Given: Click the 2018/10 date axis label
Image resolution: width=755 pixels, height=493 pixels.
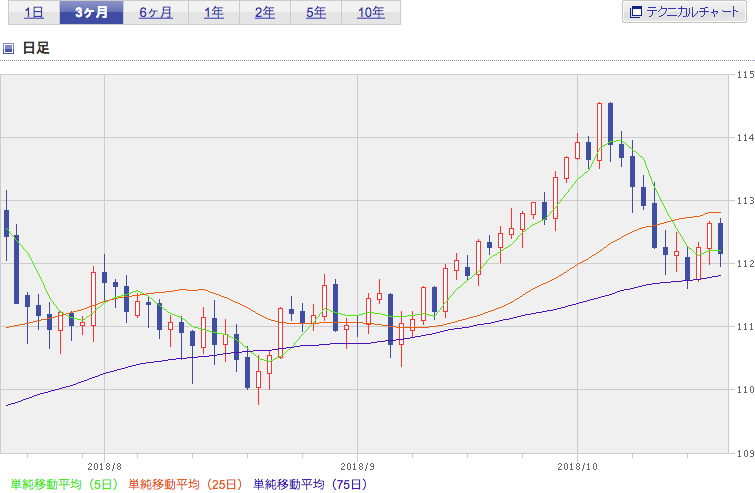Looking at the screenshot, I should tap(577, 467).
